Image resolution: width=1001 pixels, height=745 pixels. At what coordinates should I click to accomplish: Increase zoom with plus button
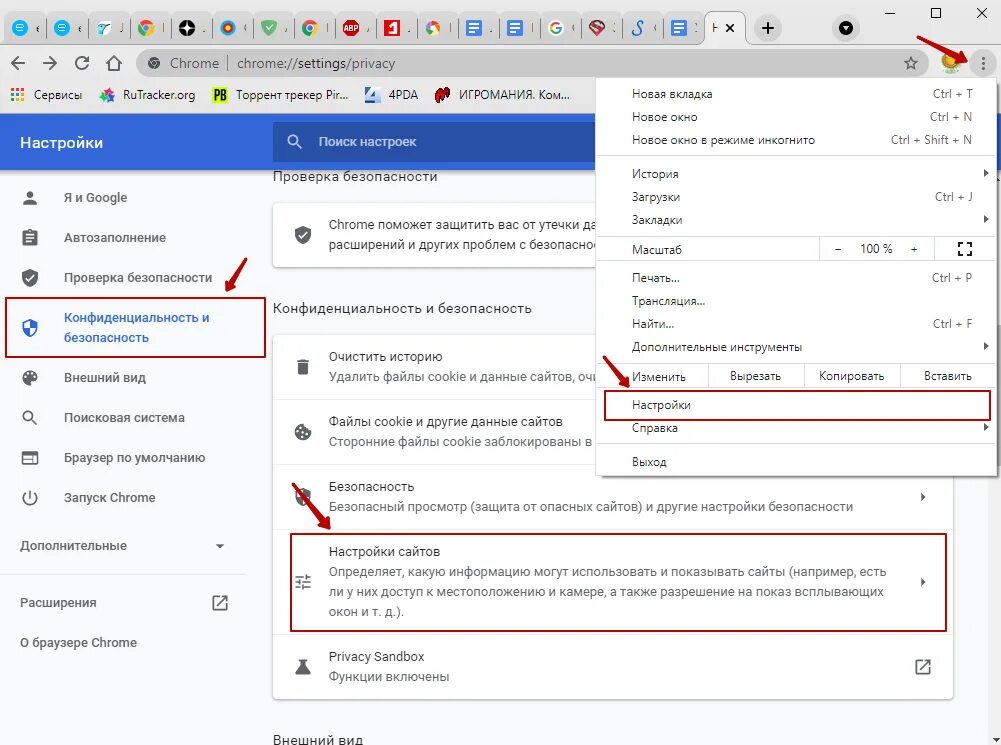point(914,249)
